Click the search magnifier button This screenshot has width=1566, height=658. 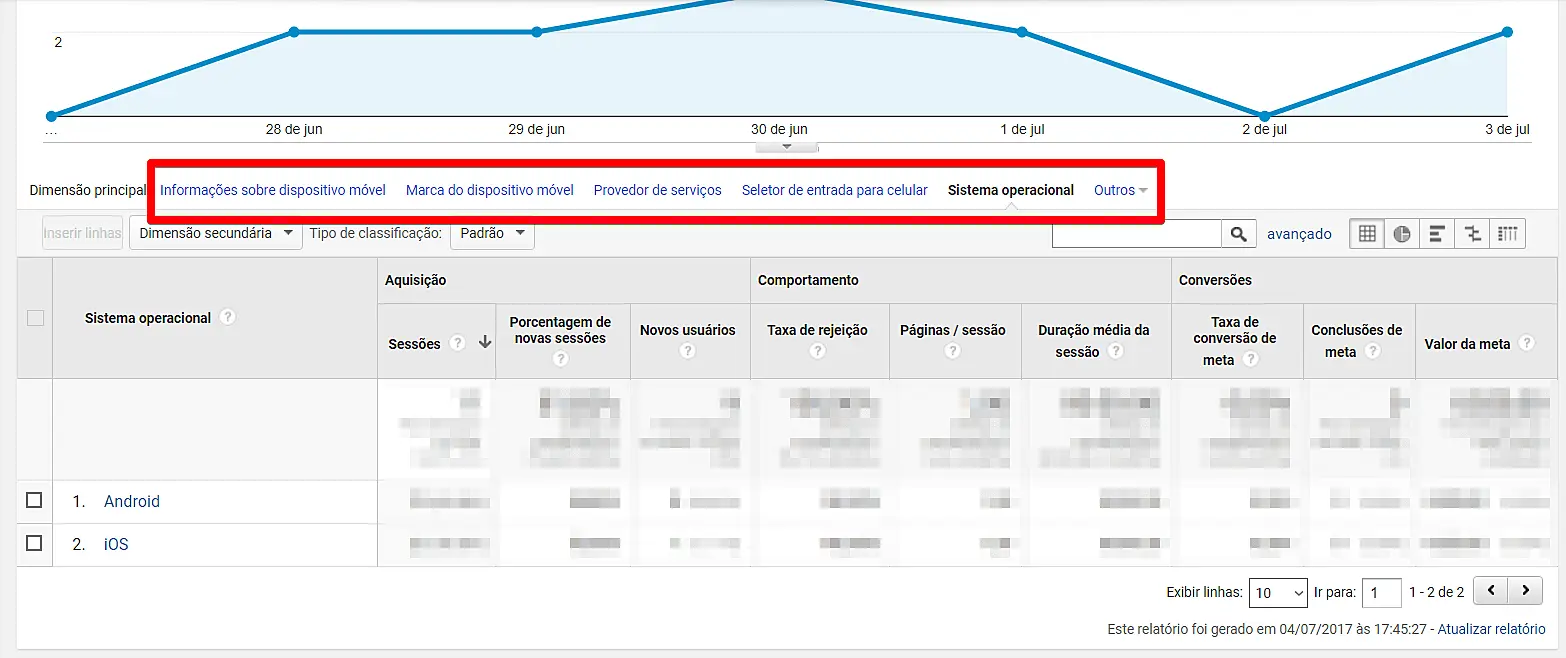pyautogui.click(x=1238, y=233)
